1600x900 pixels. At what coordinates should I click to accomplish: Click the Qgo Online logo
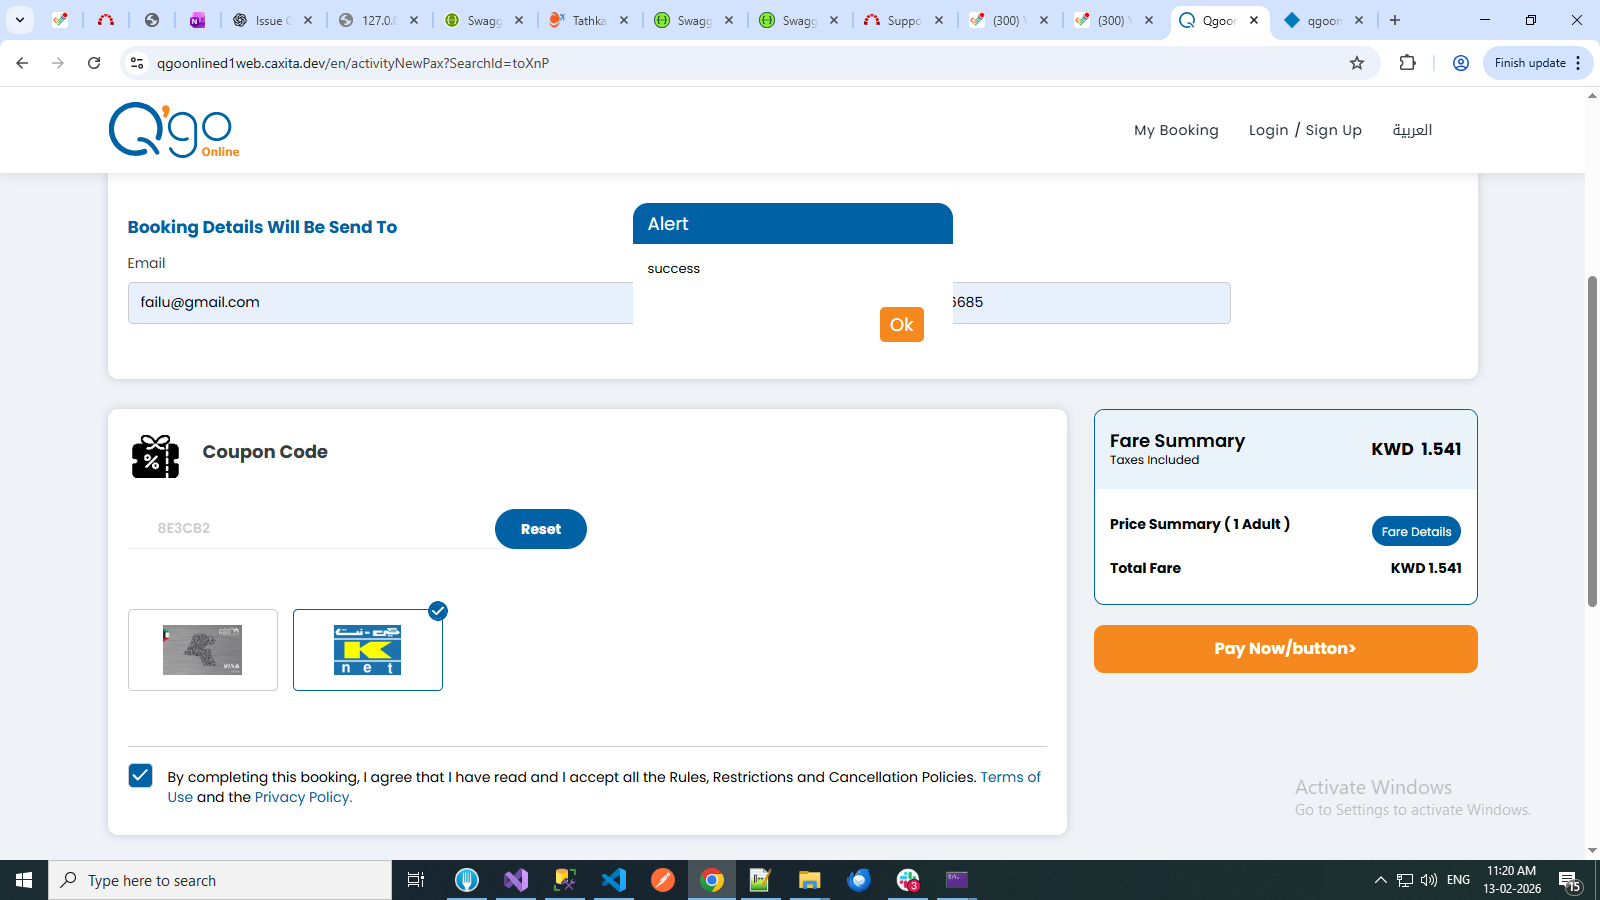point(173,130)
